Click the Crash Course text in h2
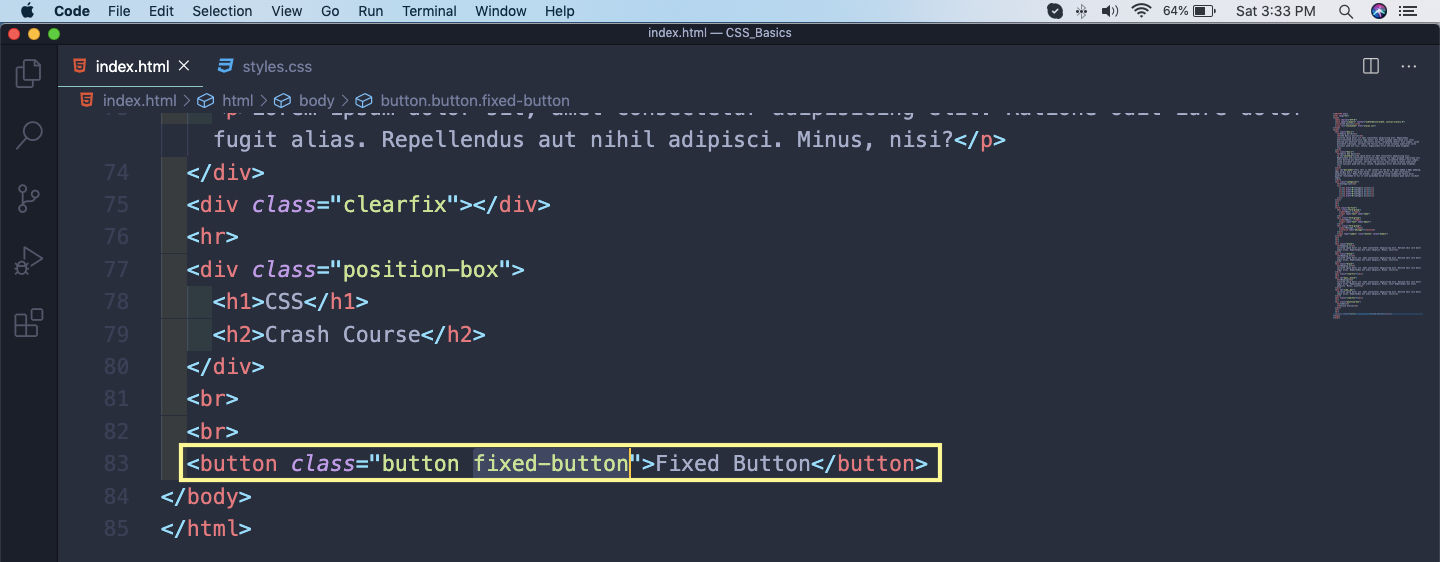The height and width of the screenshot is (562, 1440). (x=342, y=334)
